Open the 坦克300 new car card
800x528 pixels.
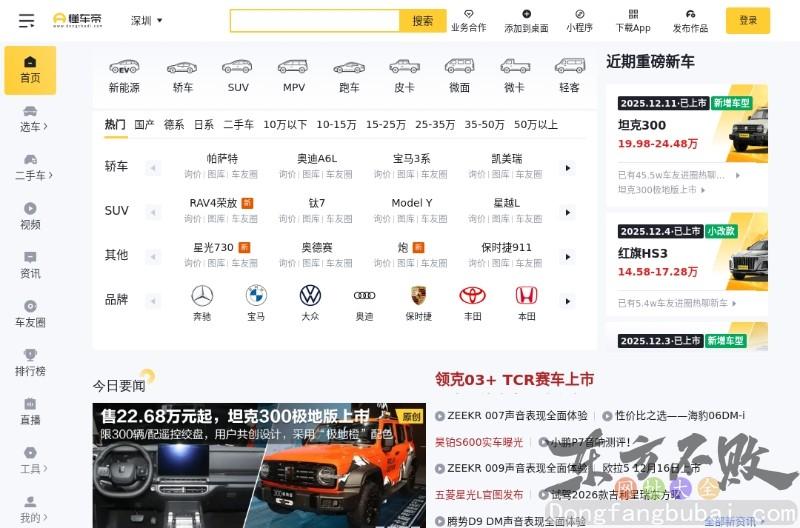pos(687,145)
